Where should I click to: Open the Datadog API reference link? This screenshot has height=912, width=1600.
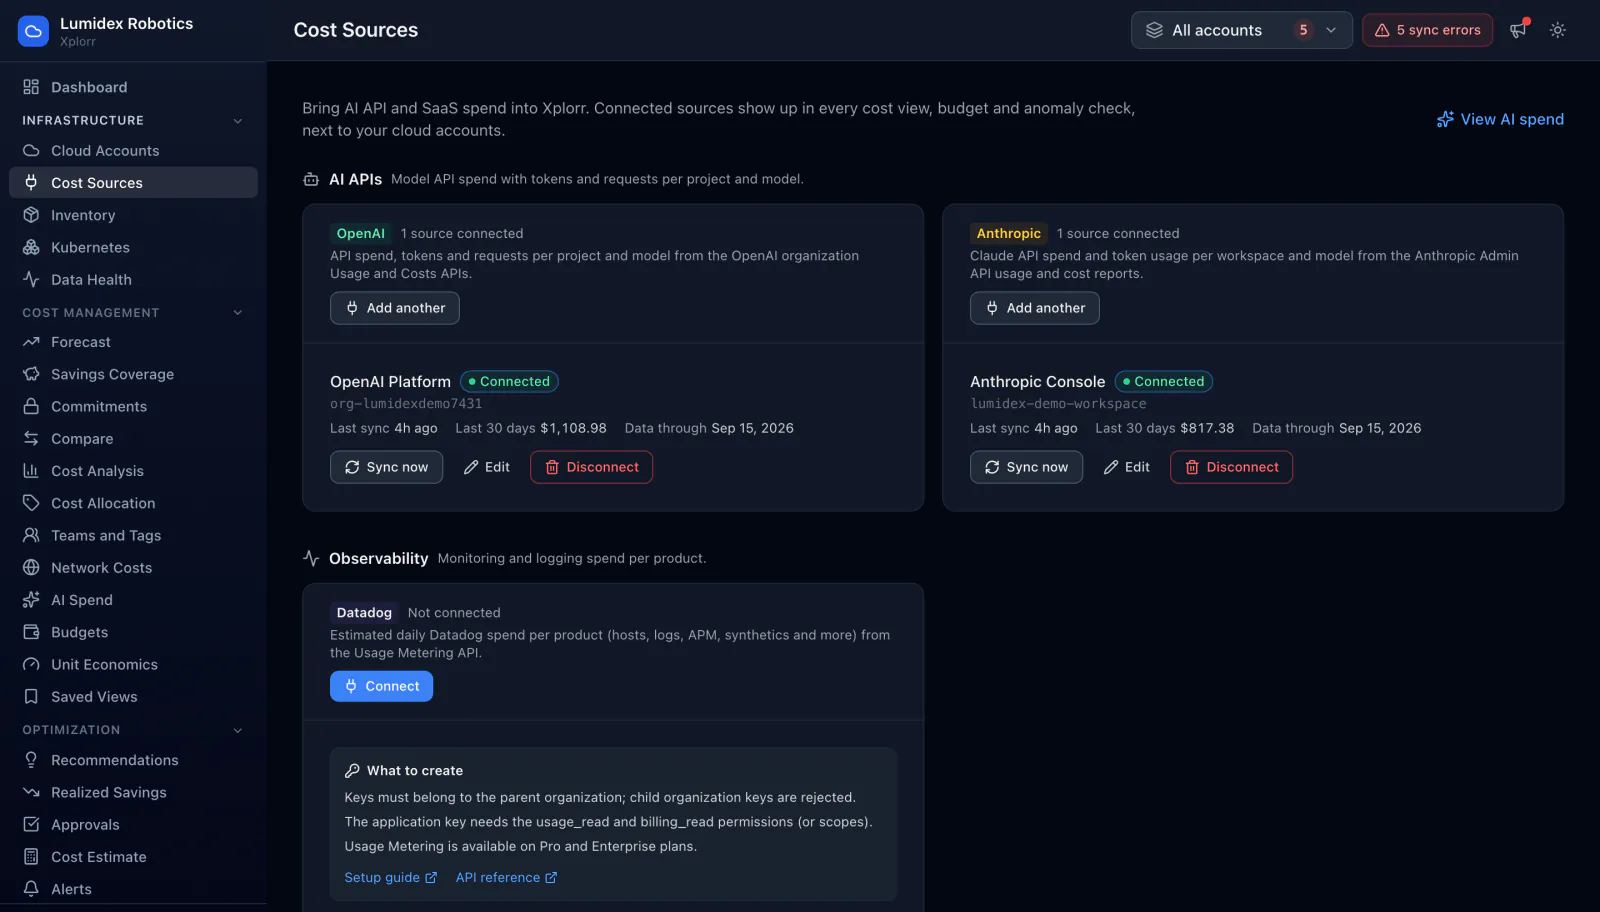point(506,877)
